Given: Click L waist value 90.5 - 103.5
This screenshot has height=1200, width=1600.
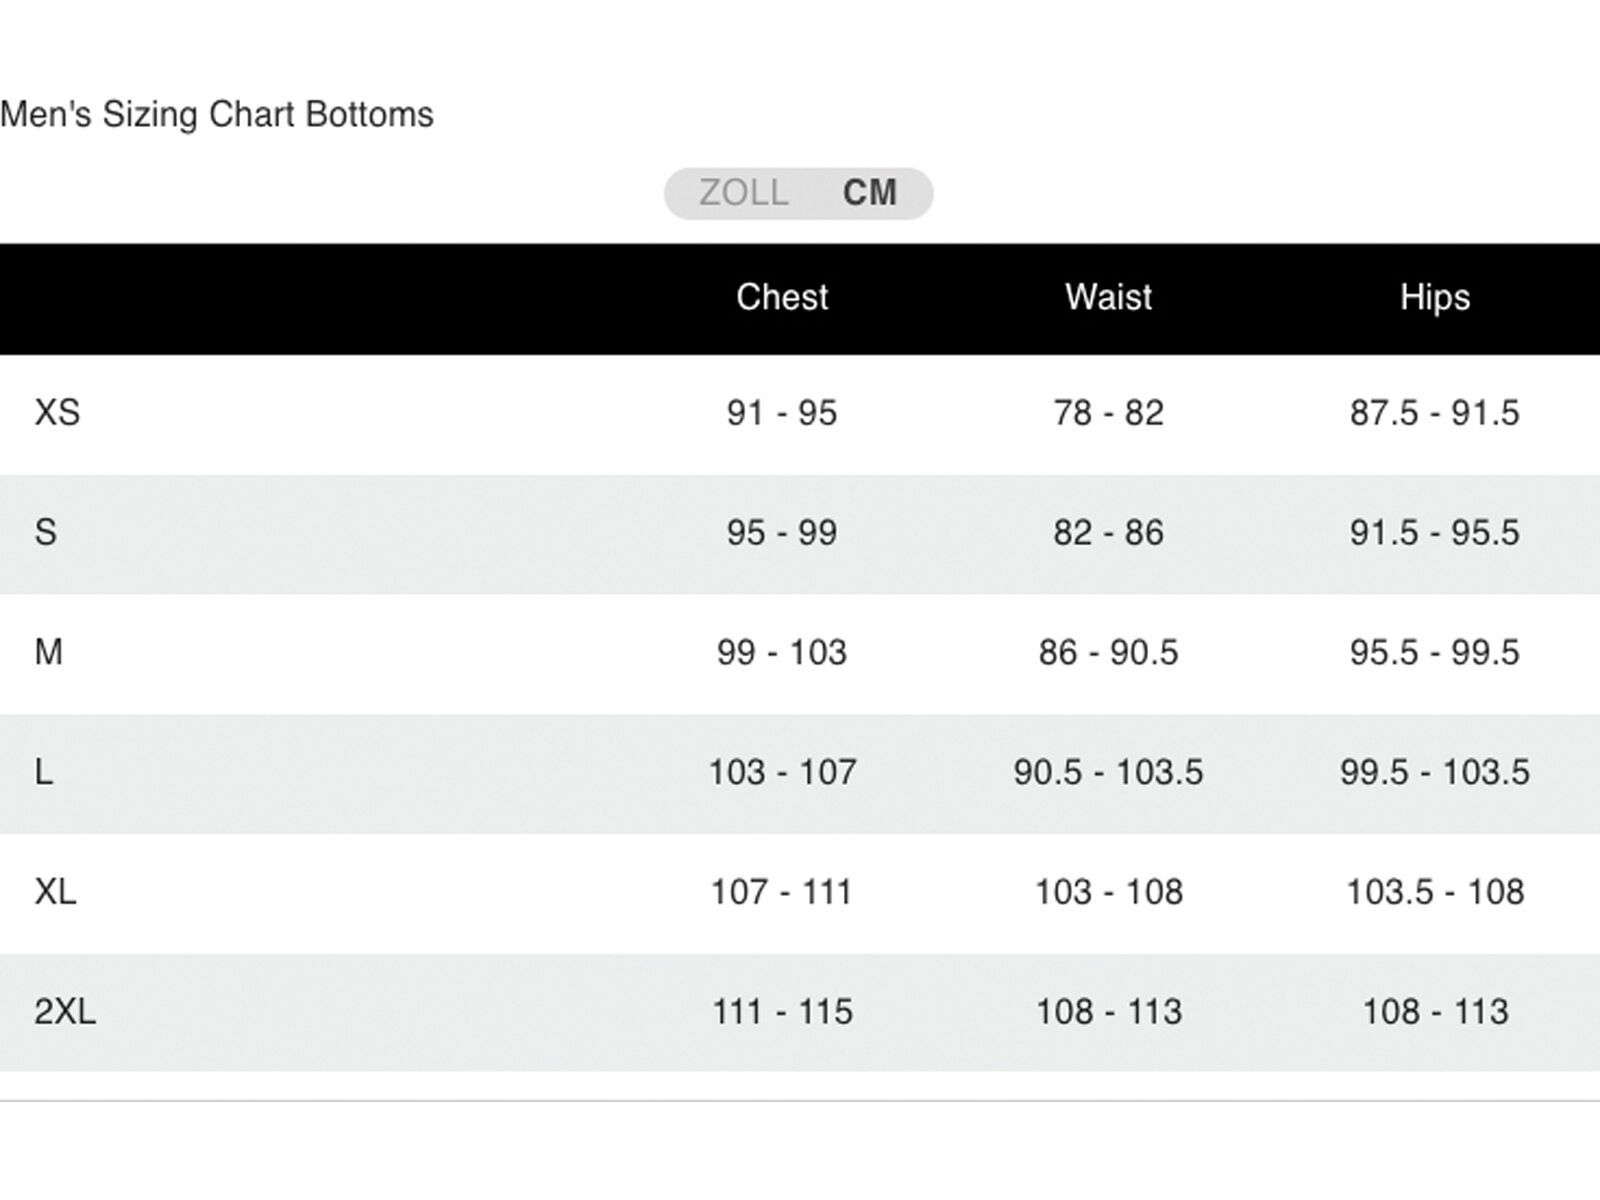Looking at the screenshot, I should [1108, 772].
